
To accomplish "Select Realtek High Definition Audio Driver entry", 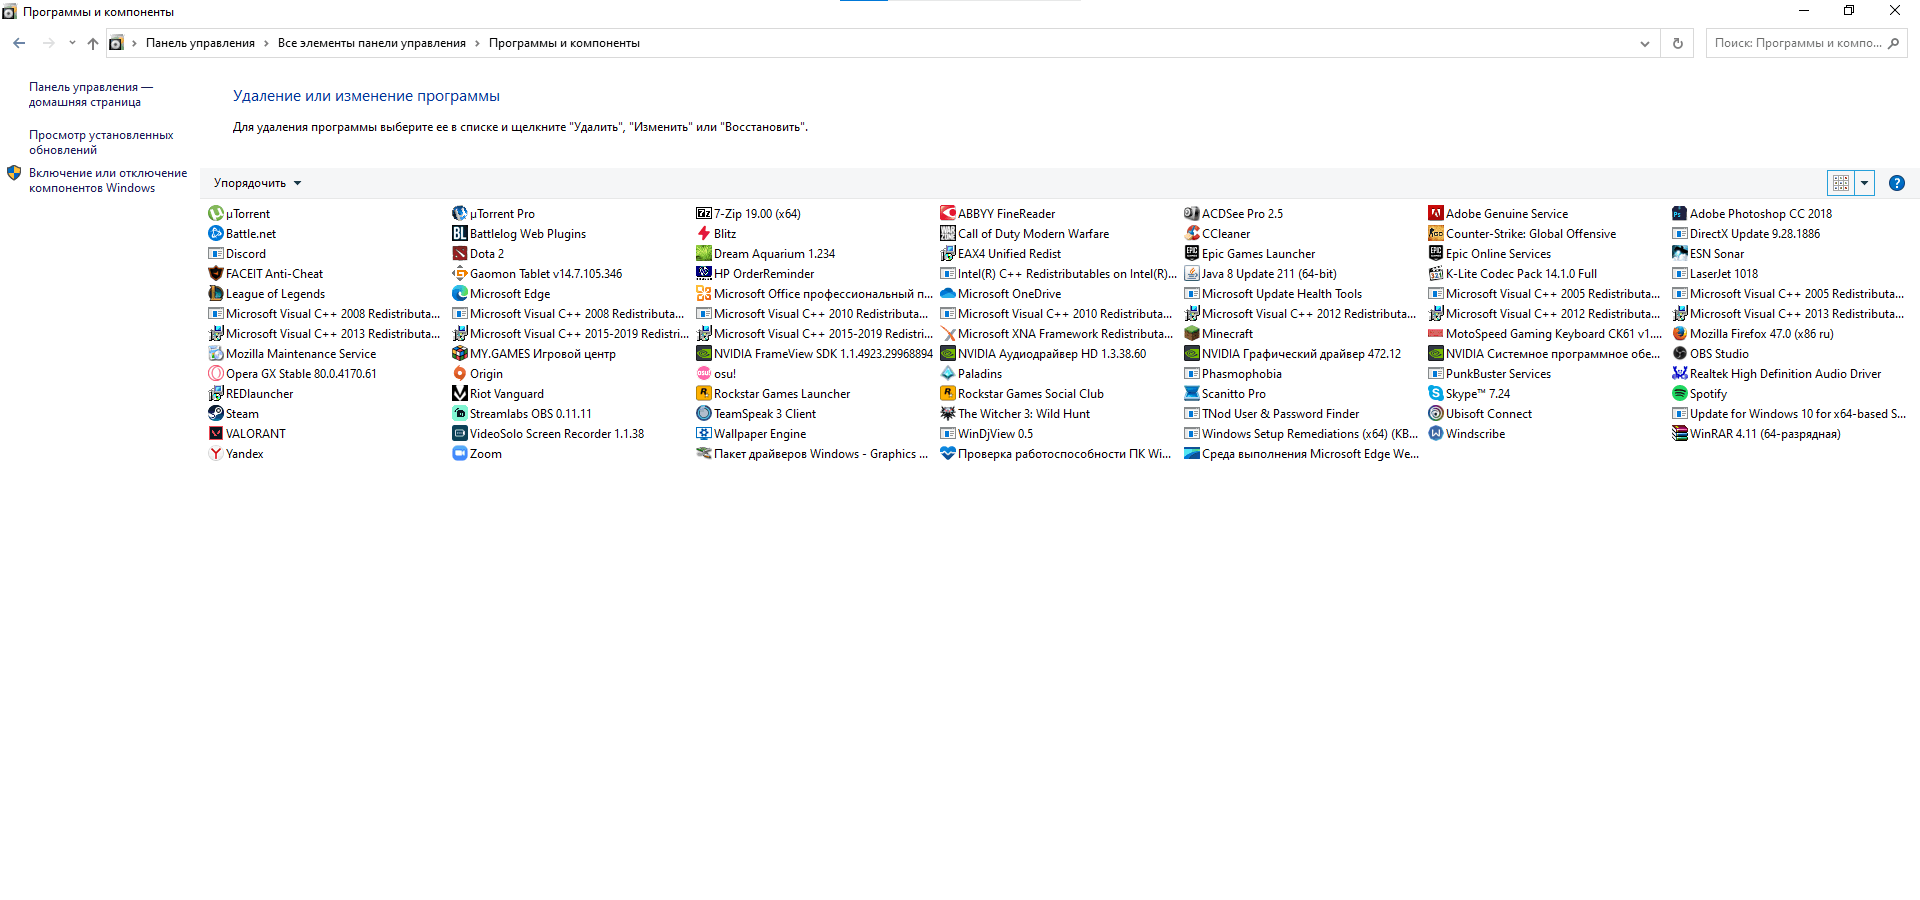I will pyautogui.click(x=1777, y=373).
